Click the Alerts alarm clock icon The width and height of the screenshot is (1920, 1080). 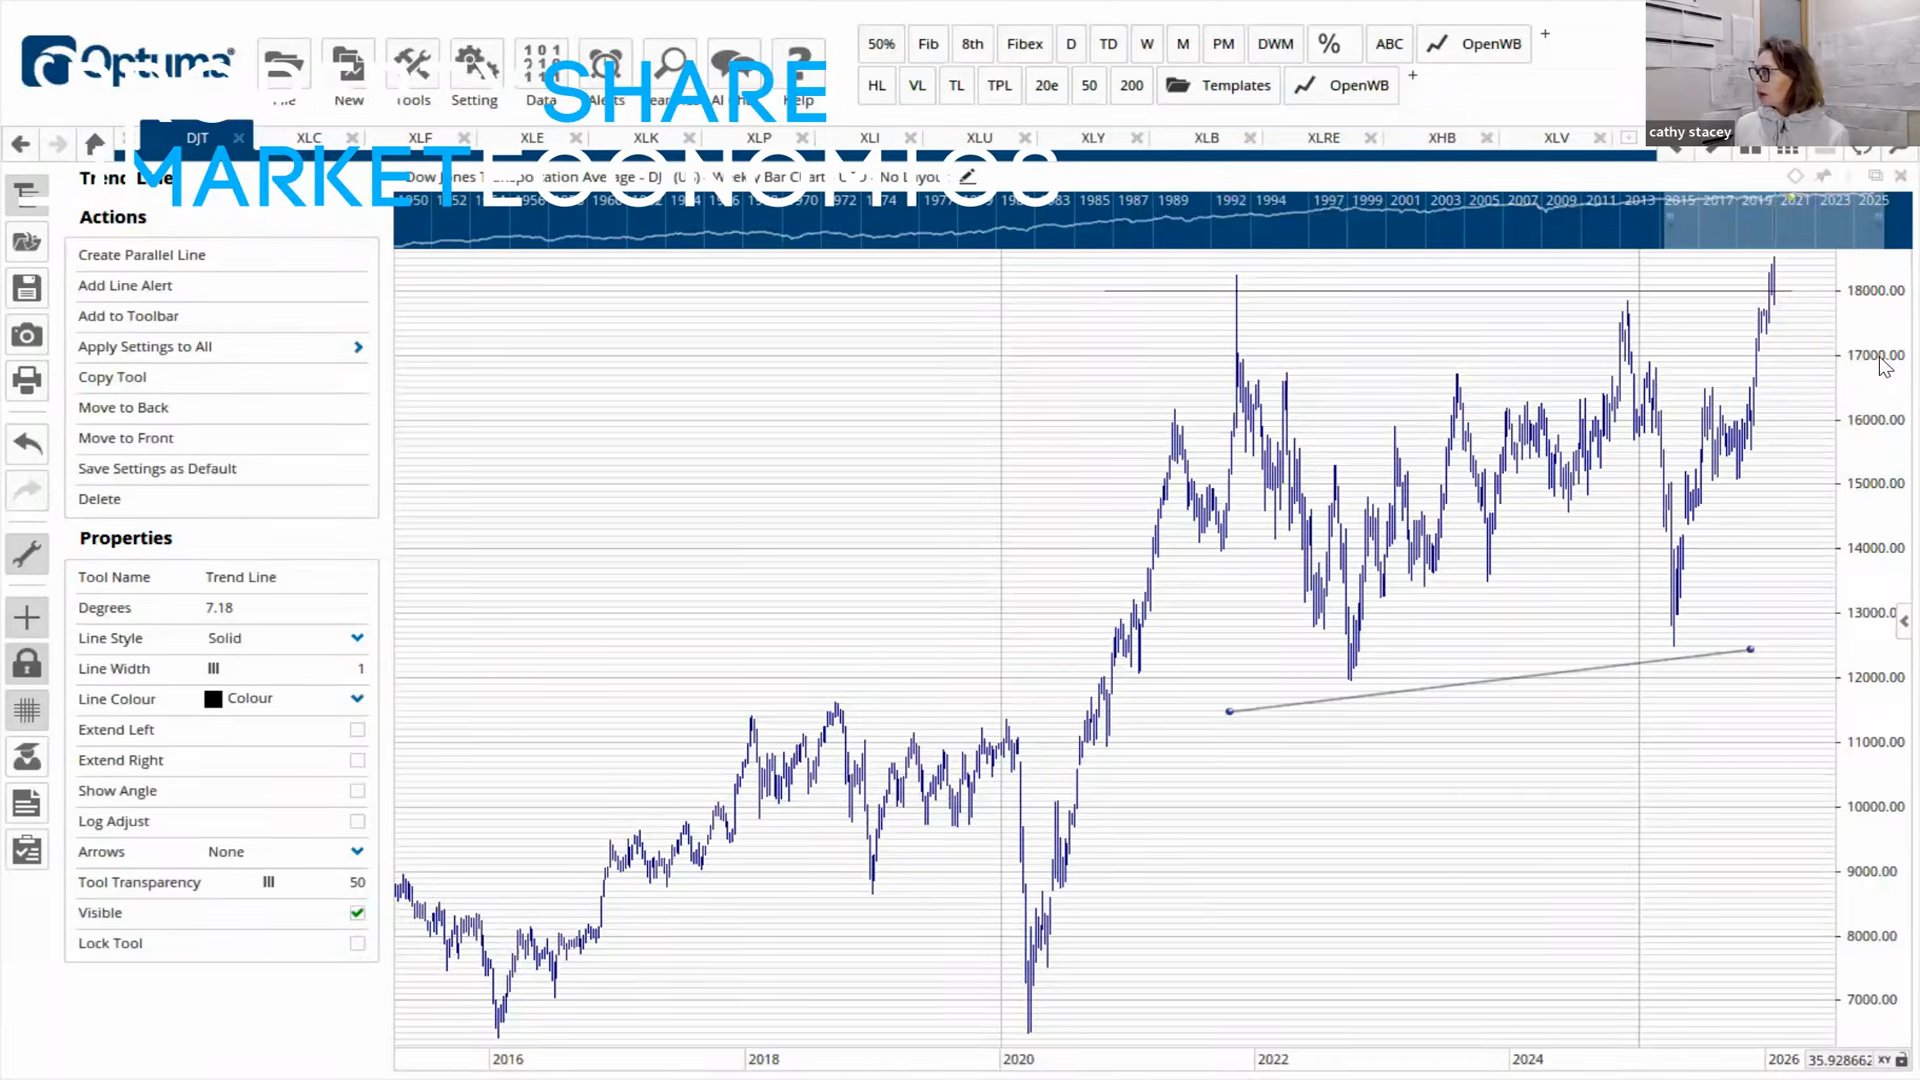click(x=605, y=63)
